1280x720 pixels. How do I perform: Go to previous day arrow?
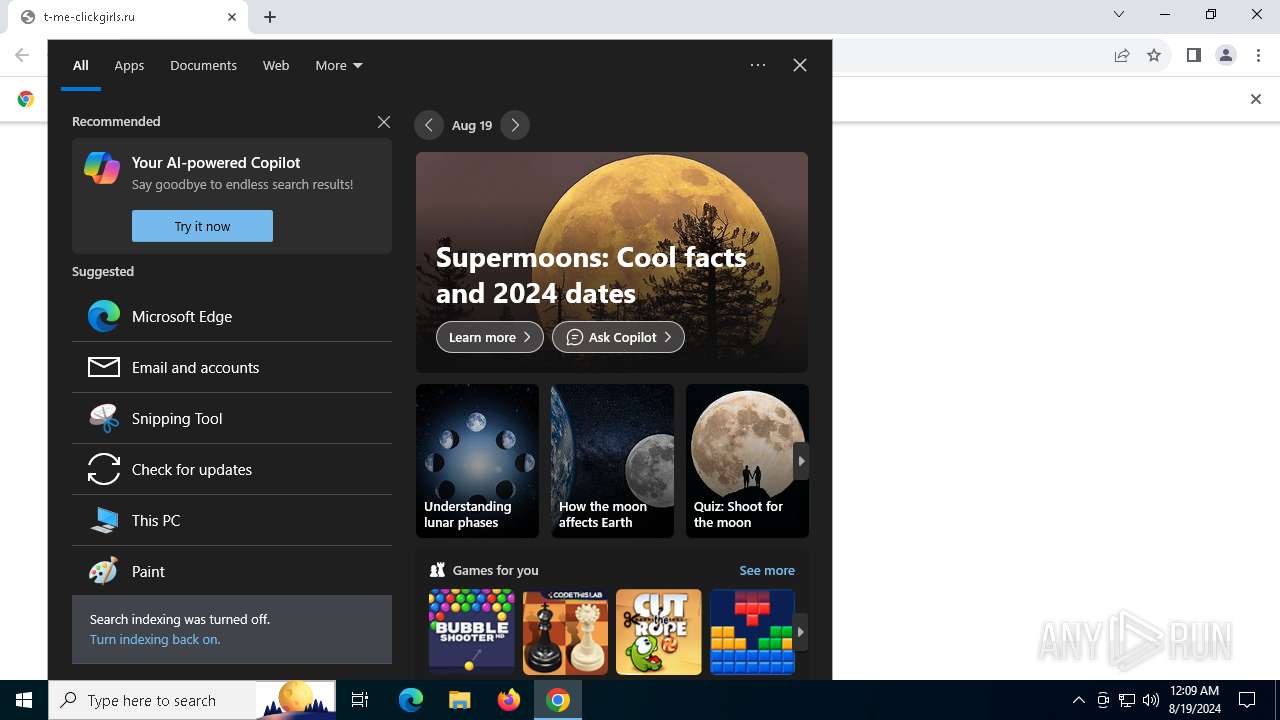[429, 125]
